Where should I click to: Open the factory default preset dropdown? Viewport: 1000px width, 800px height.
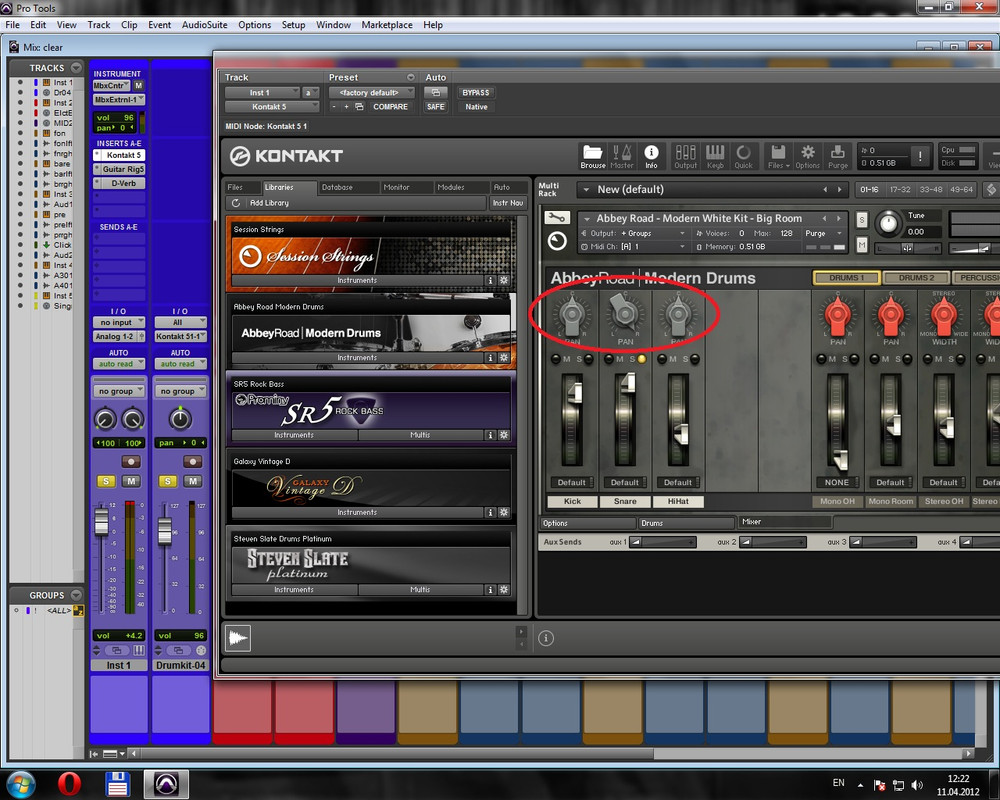[372, 93]
